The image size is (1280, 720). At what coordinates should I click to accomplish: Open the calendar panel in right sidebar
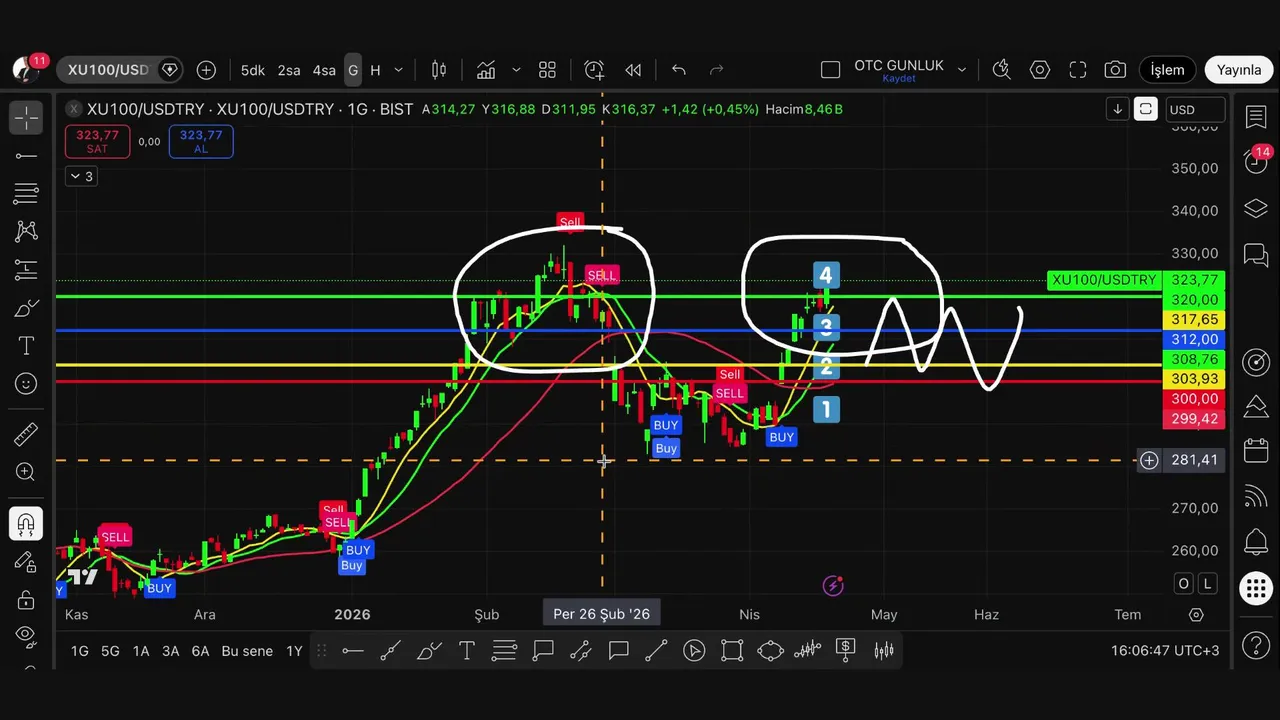(1256, 450)
